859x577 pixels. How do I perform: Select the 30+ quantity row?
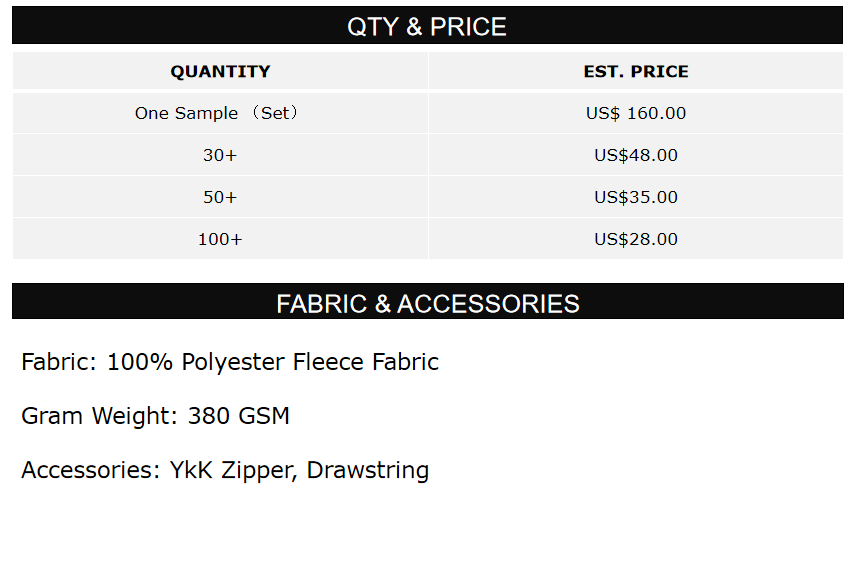point(220,155)
